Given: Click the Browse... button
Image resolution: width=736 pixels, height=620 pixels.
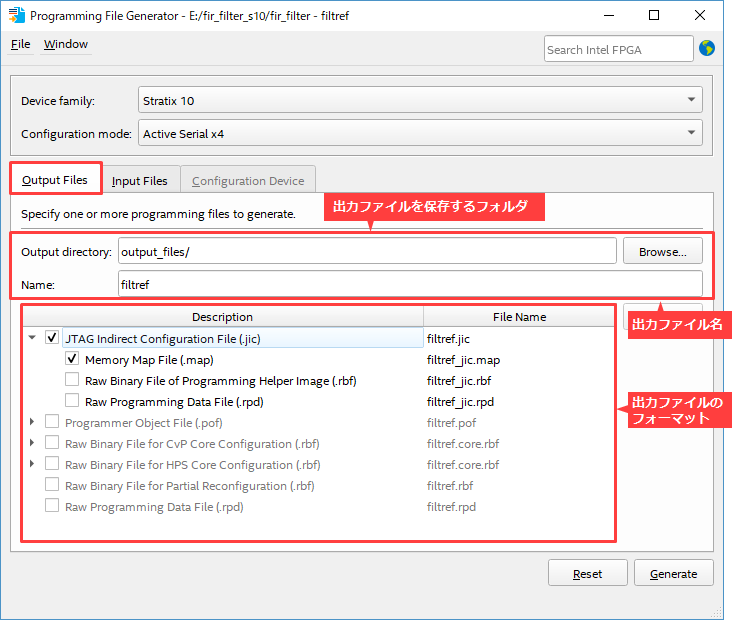Looking at the screenshot, I should click(x=662, y=252).
